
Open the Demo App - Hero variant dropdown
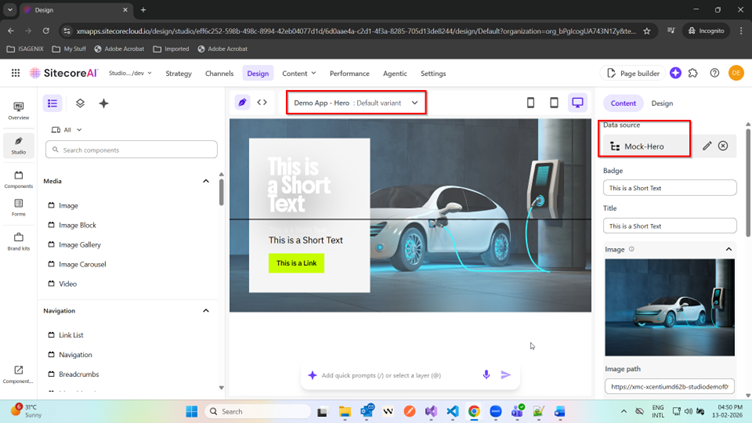pyautogui.click(x=356, y=103)
